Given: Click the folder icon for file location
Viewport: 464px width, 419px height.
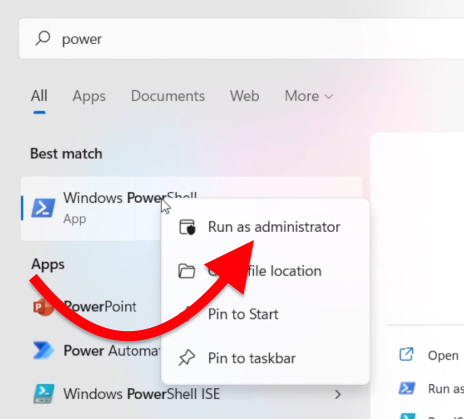Looking at the screenshot, I should pos(187,271).
